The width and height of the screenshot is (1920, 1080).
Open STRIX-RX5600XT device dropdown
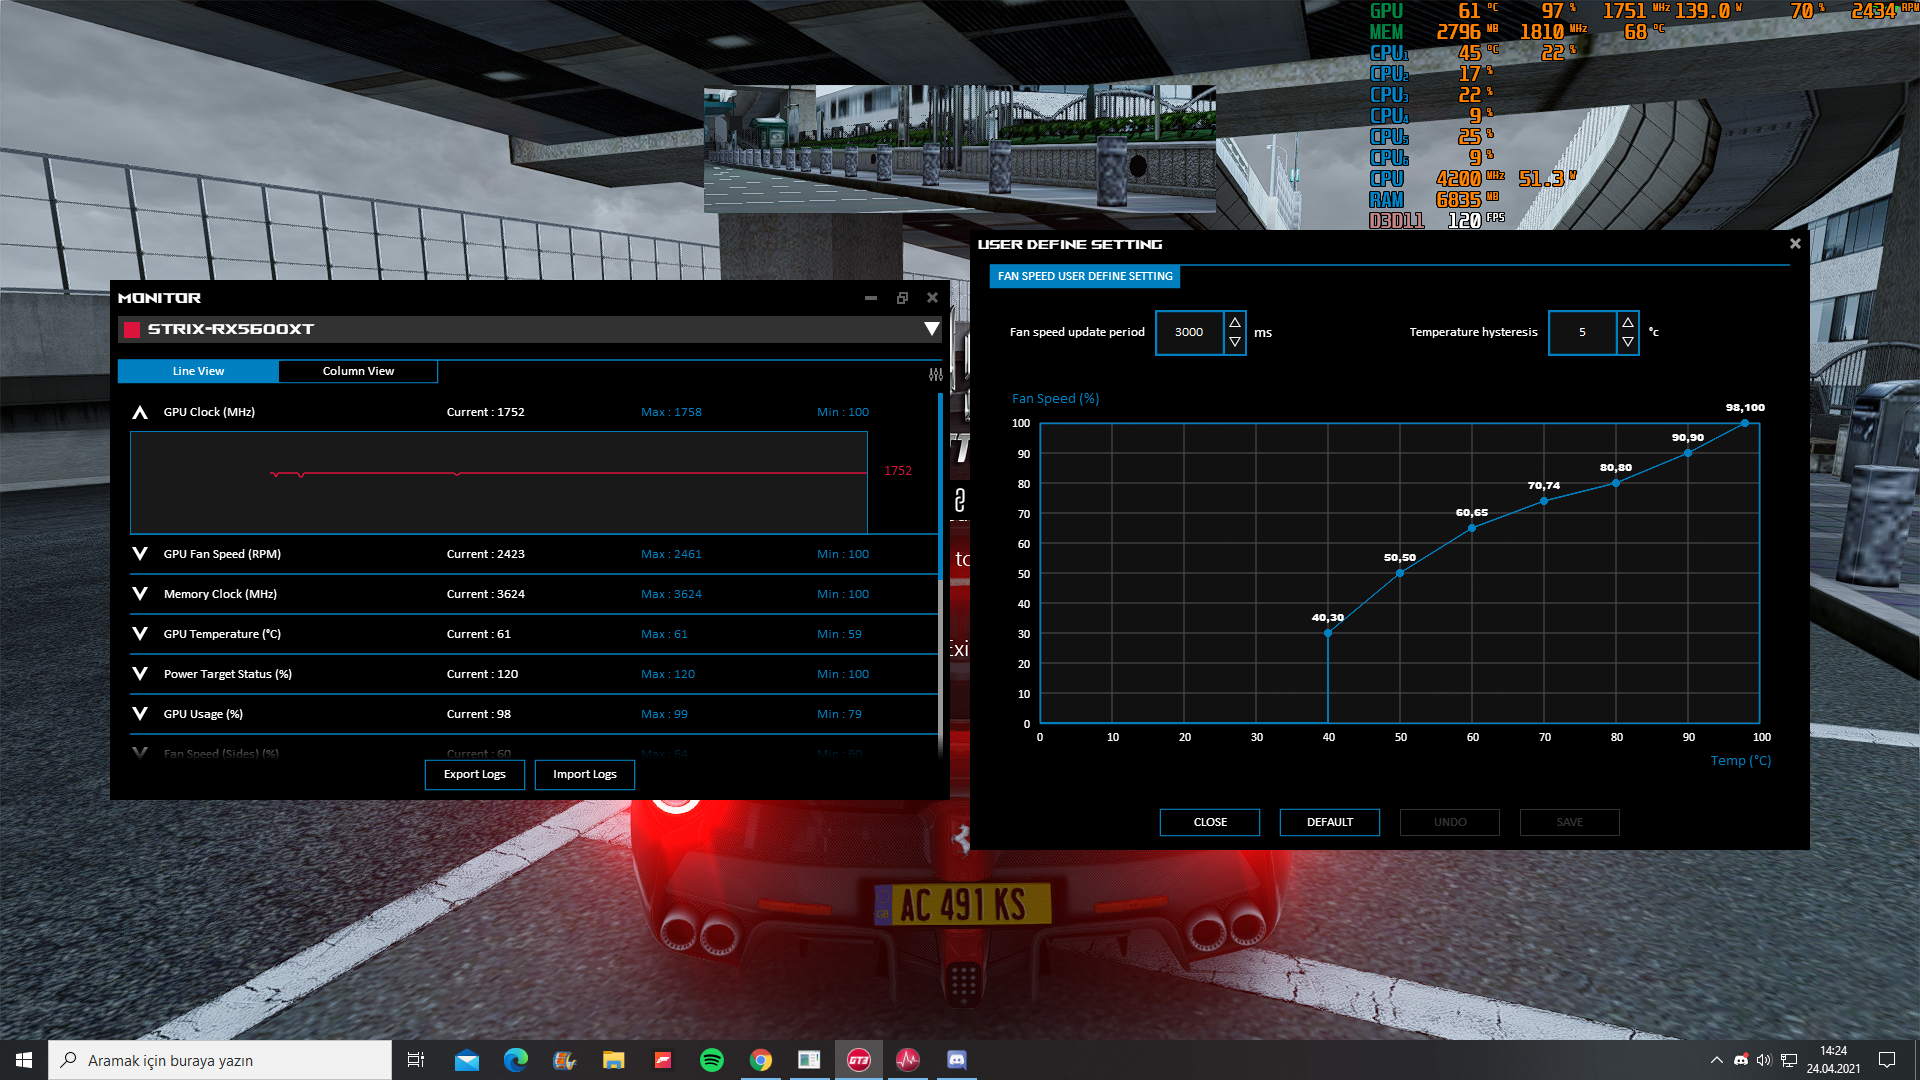931,329
